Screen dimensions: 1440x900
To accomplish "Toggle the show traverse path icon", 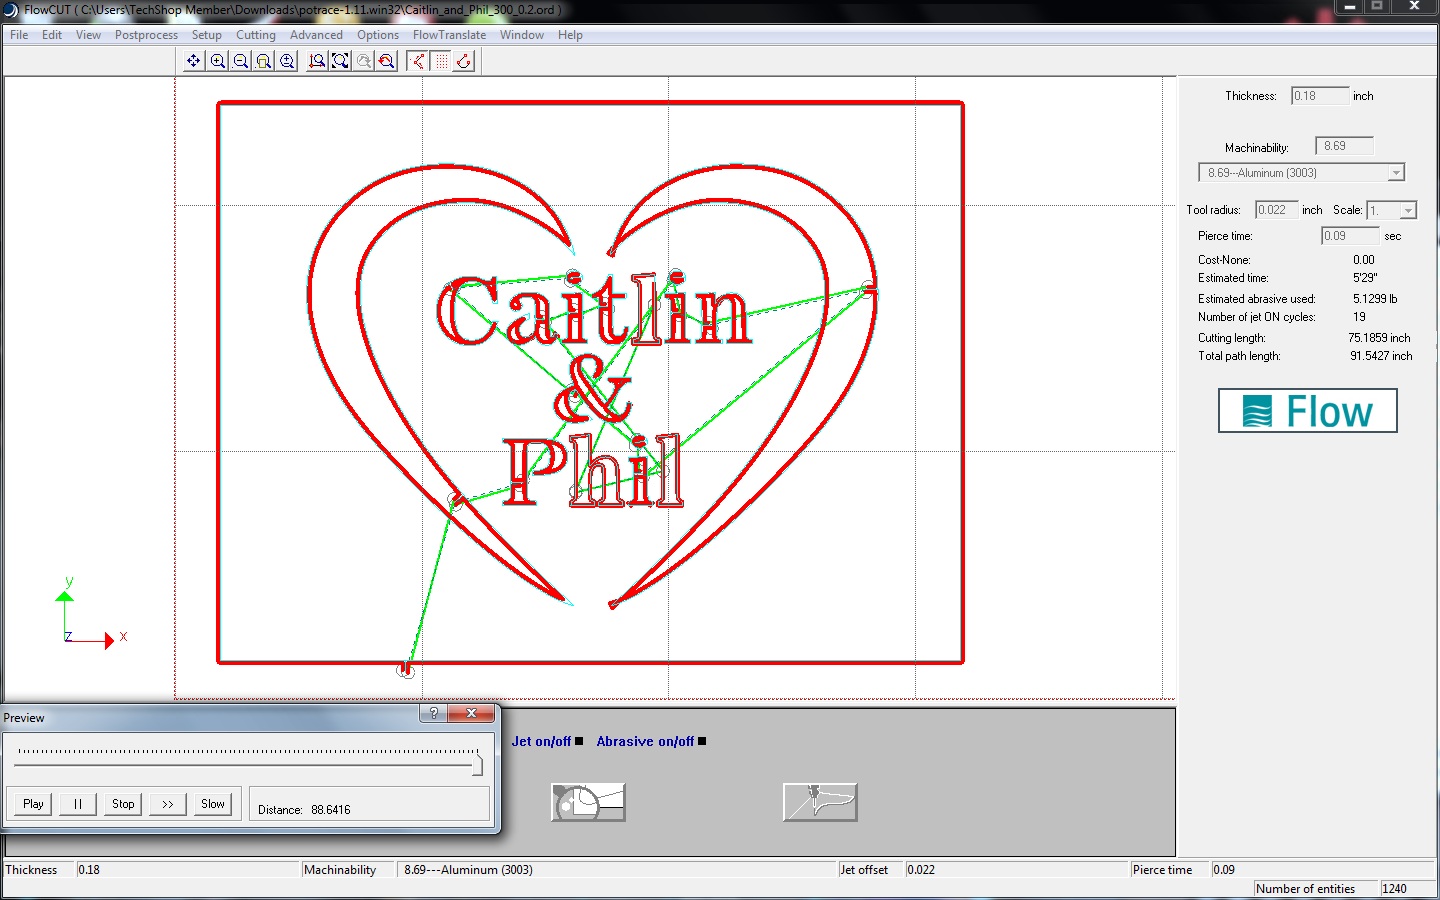I will pyautogui.click(x=418, y=61).
